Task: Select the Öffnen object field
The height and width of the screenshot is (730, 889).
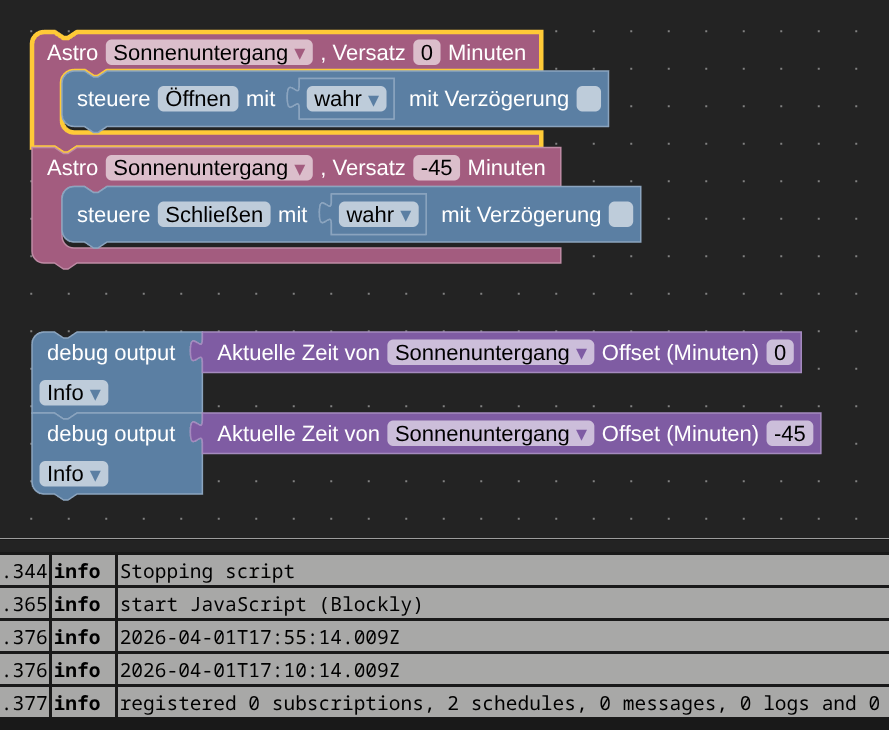Action: 198,99
